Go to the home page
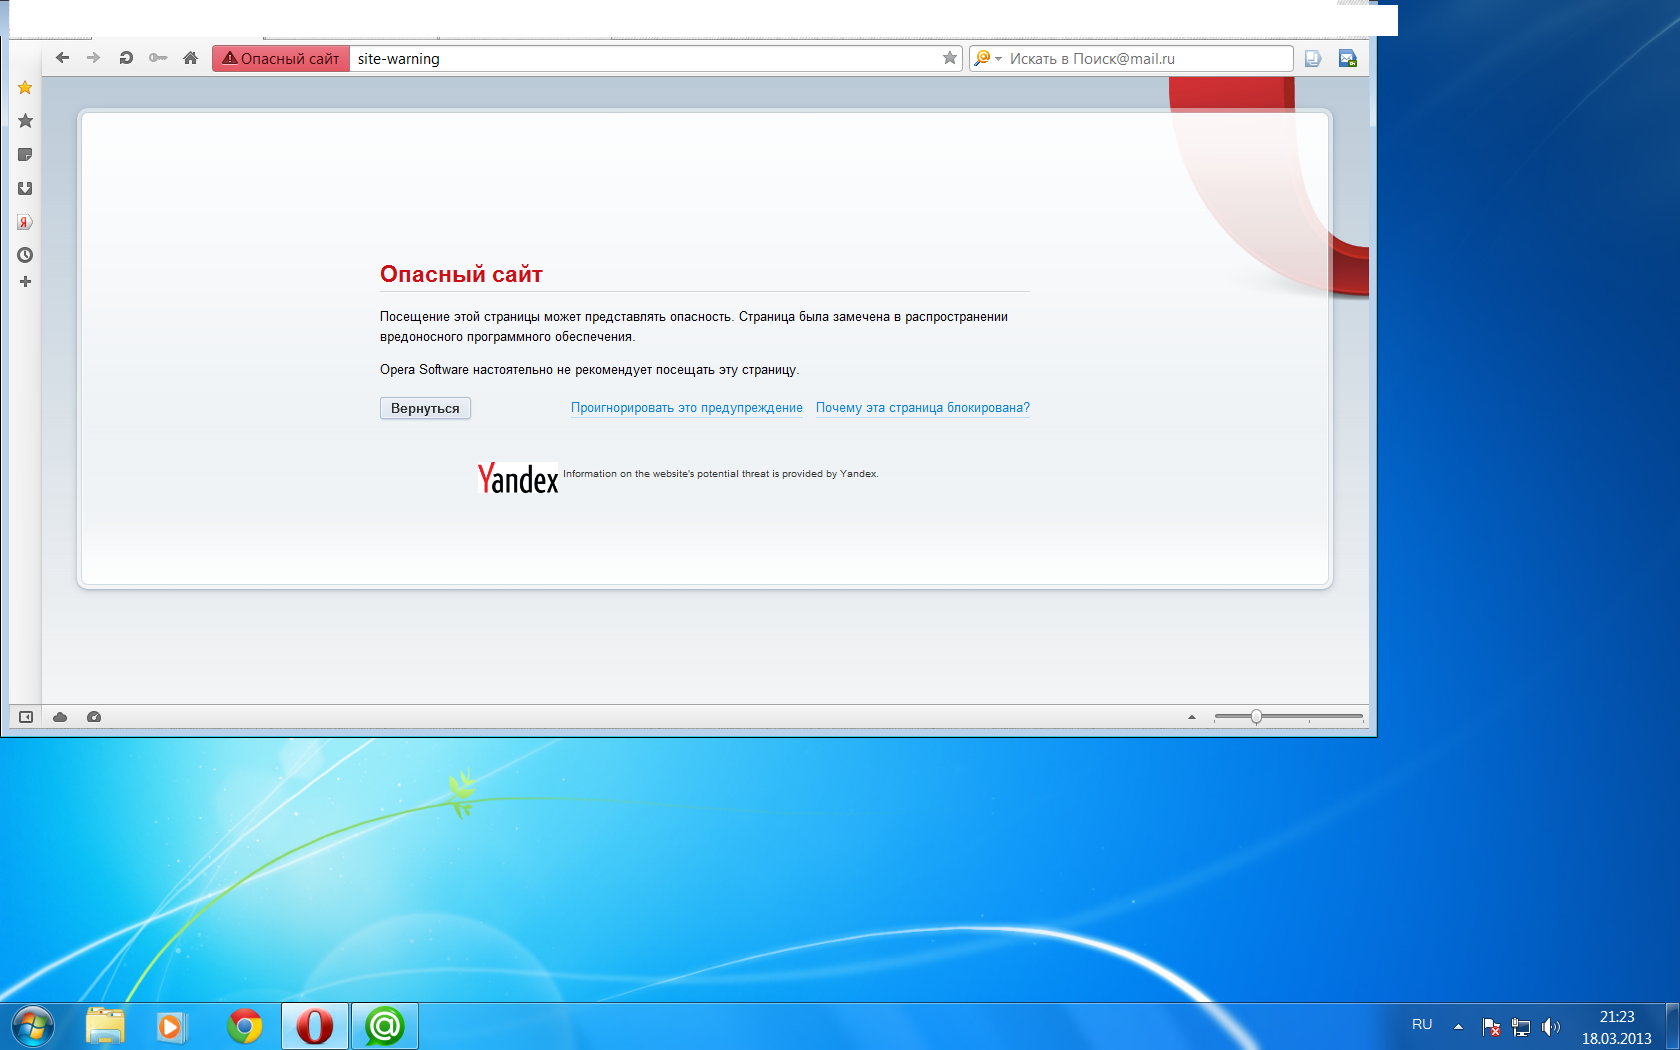This screenshot has height=1050, width=1680. coord(190,58)
